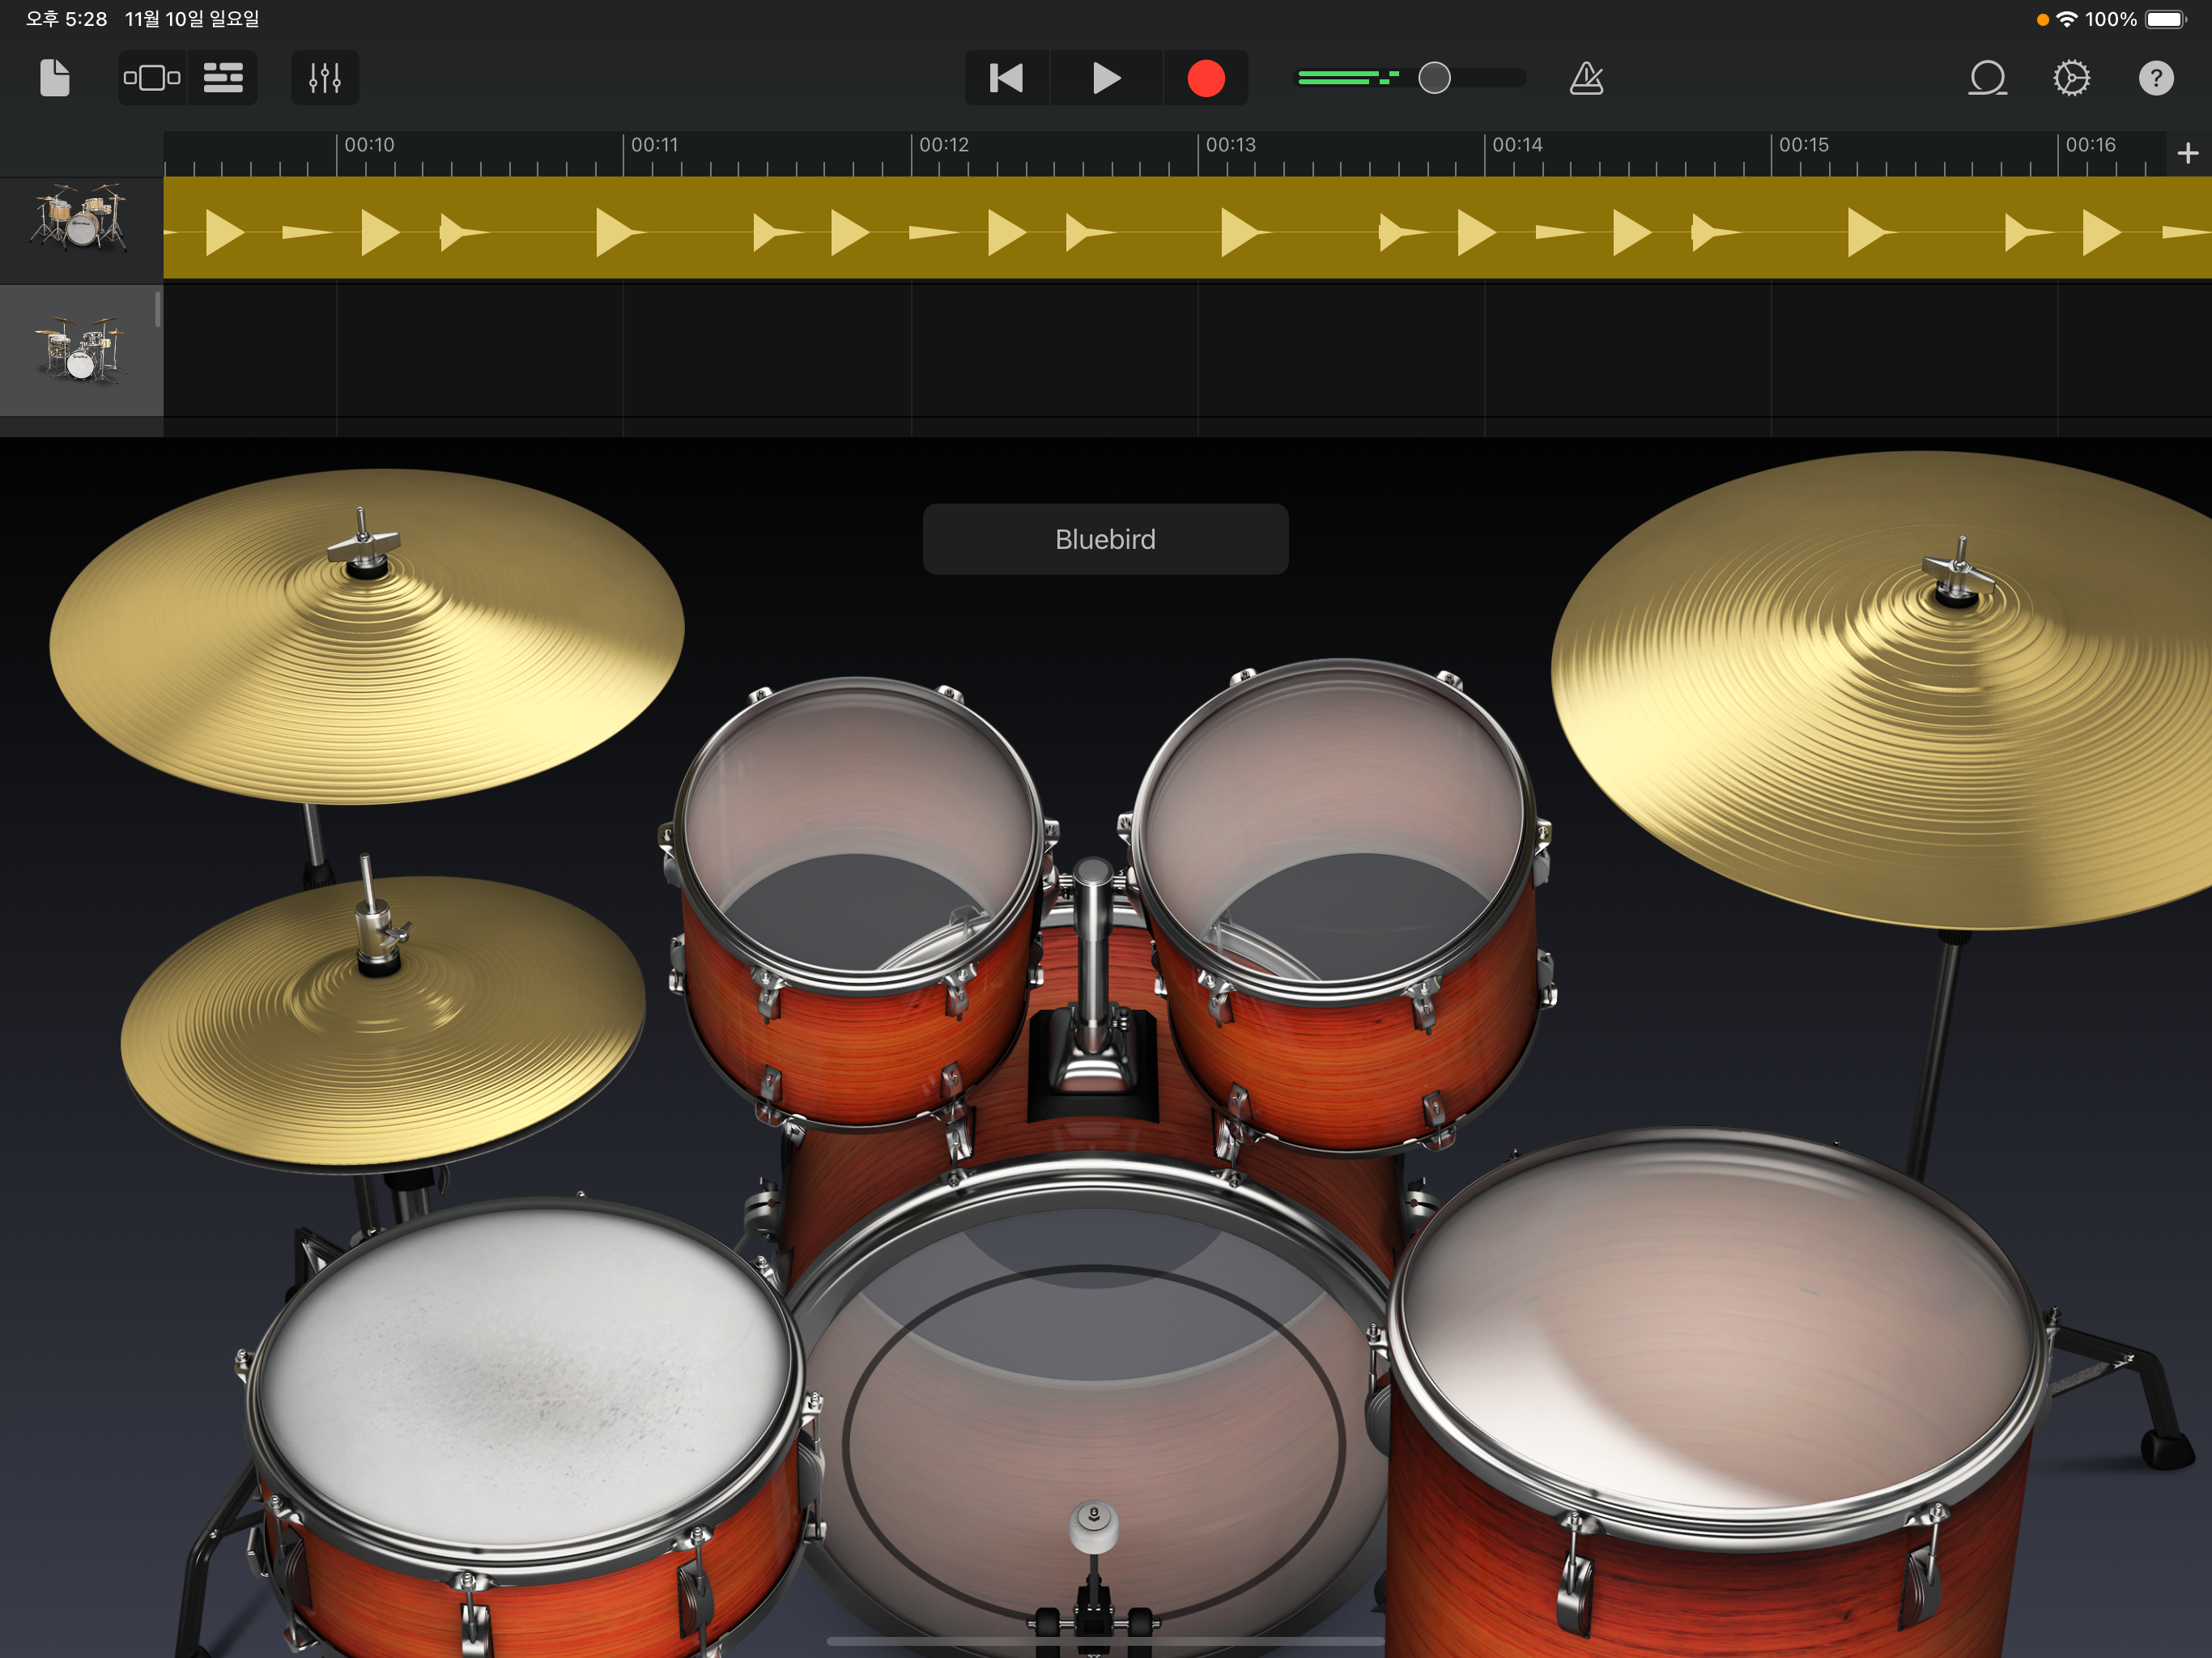The image size is (2212, 1658).
Task: Open the instrument browser view button
Action: pyautogui.click(x=152, y=78)
